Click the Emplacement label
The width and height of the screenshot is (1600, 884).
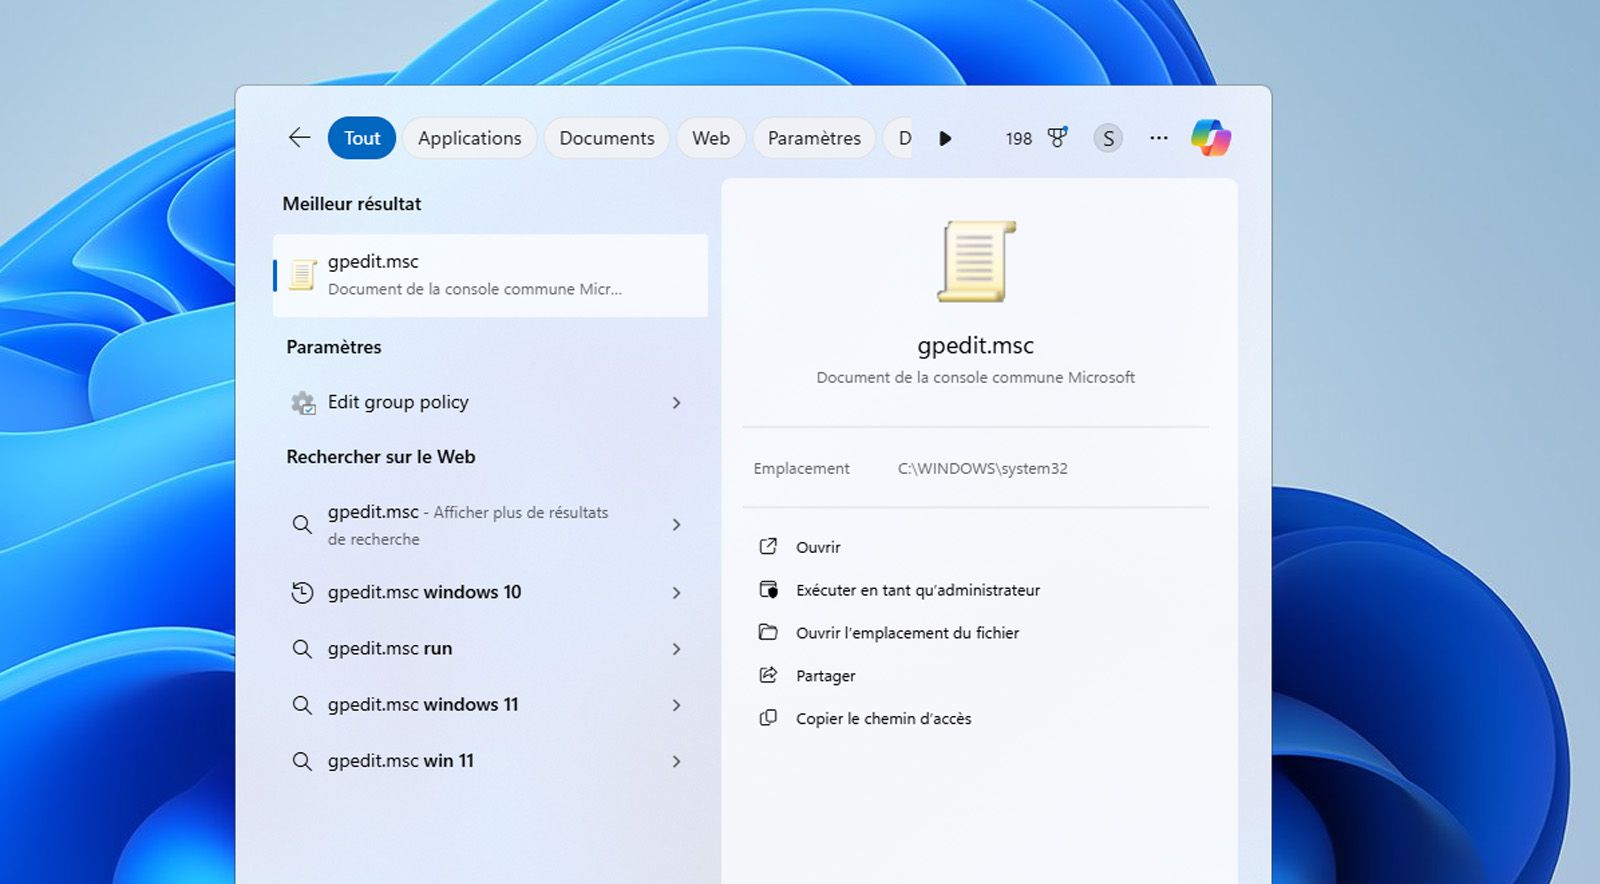pos(801,468)
